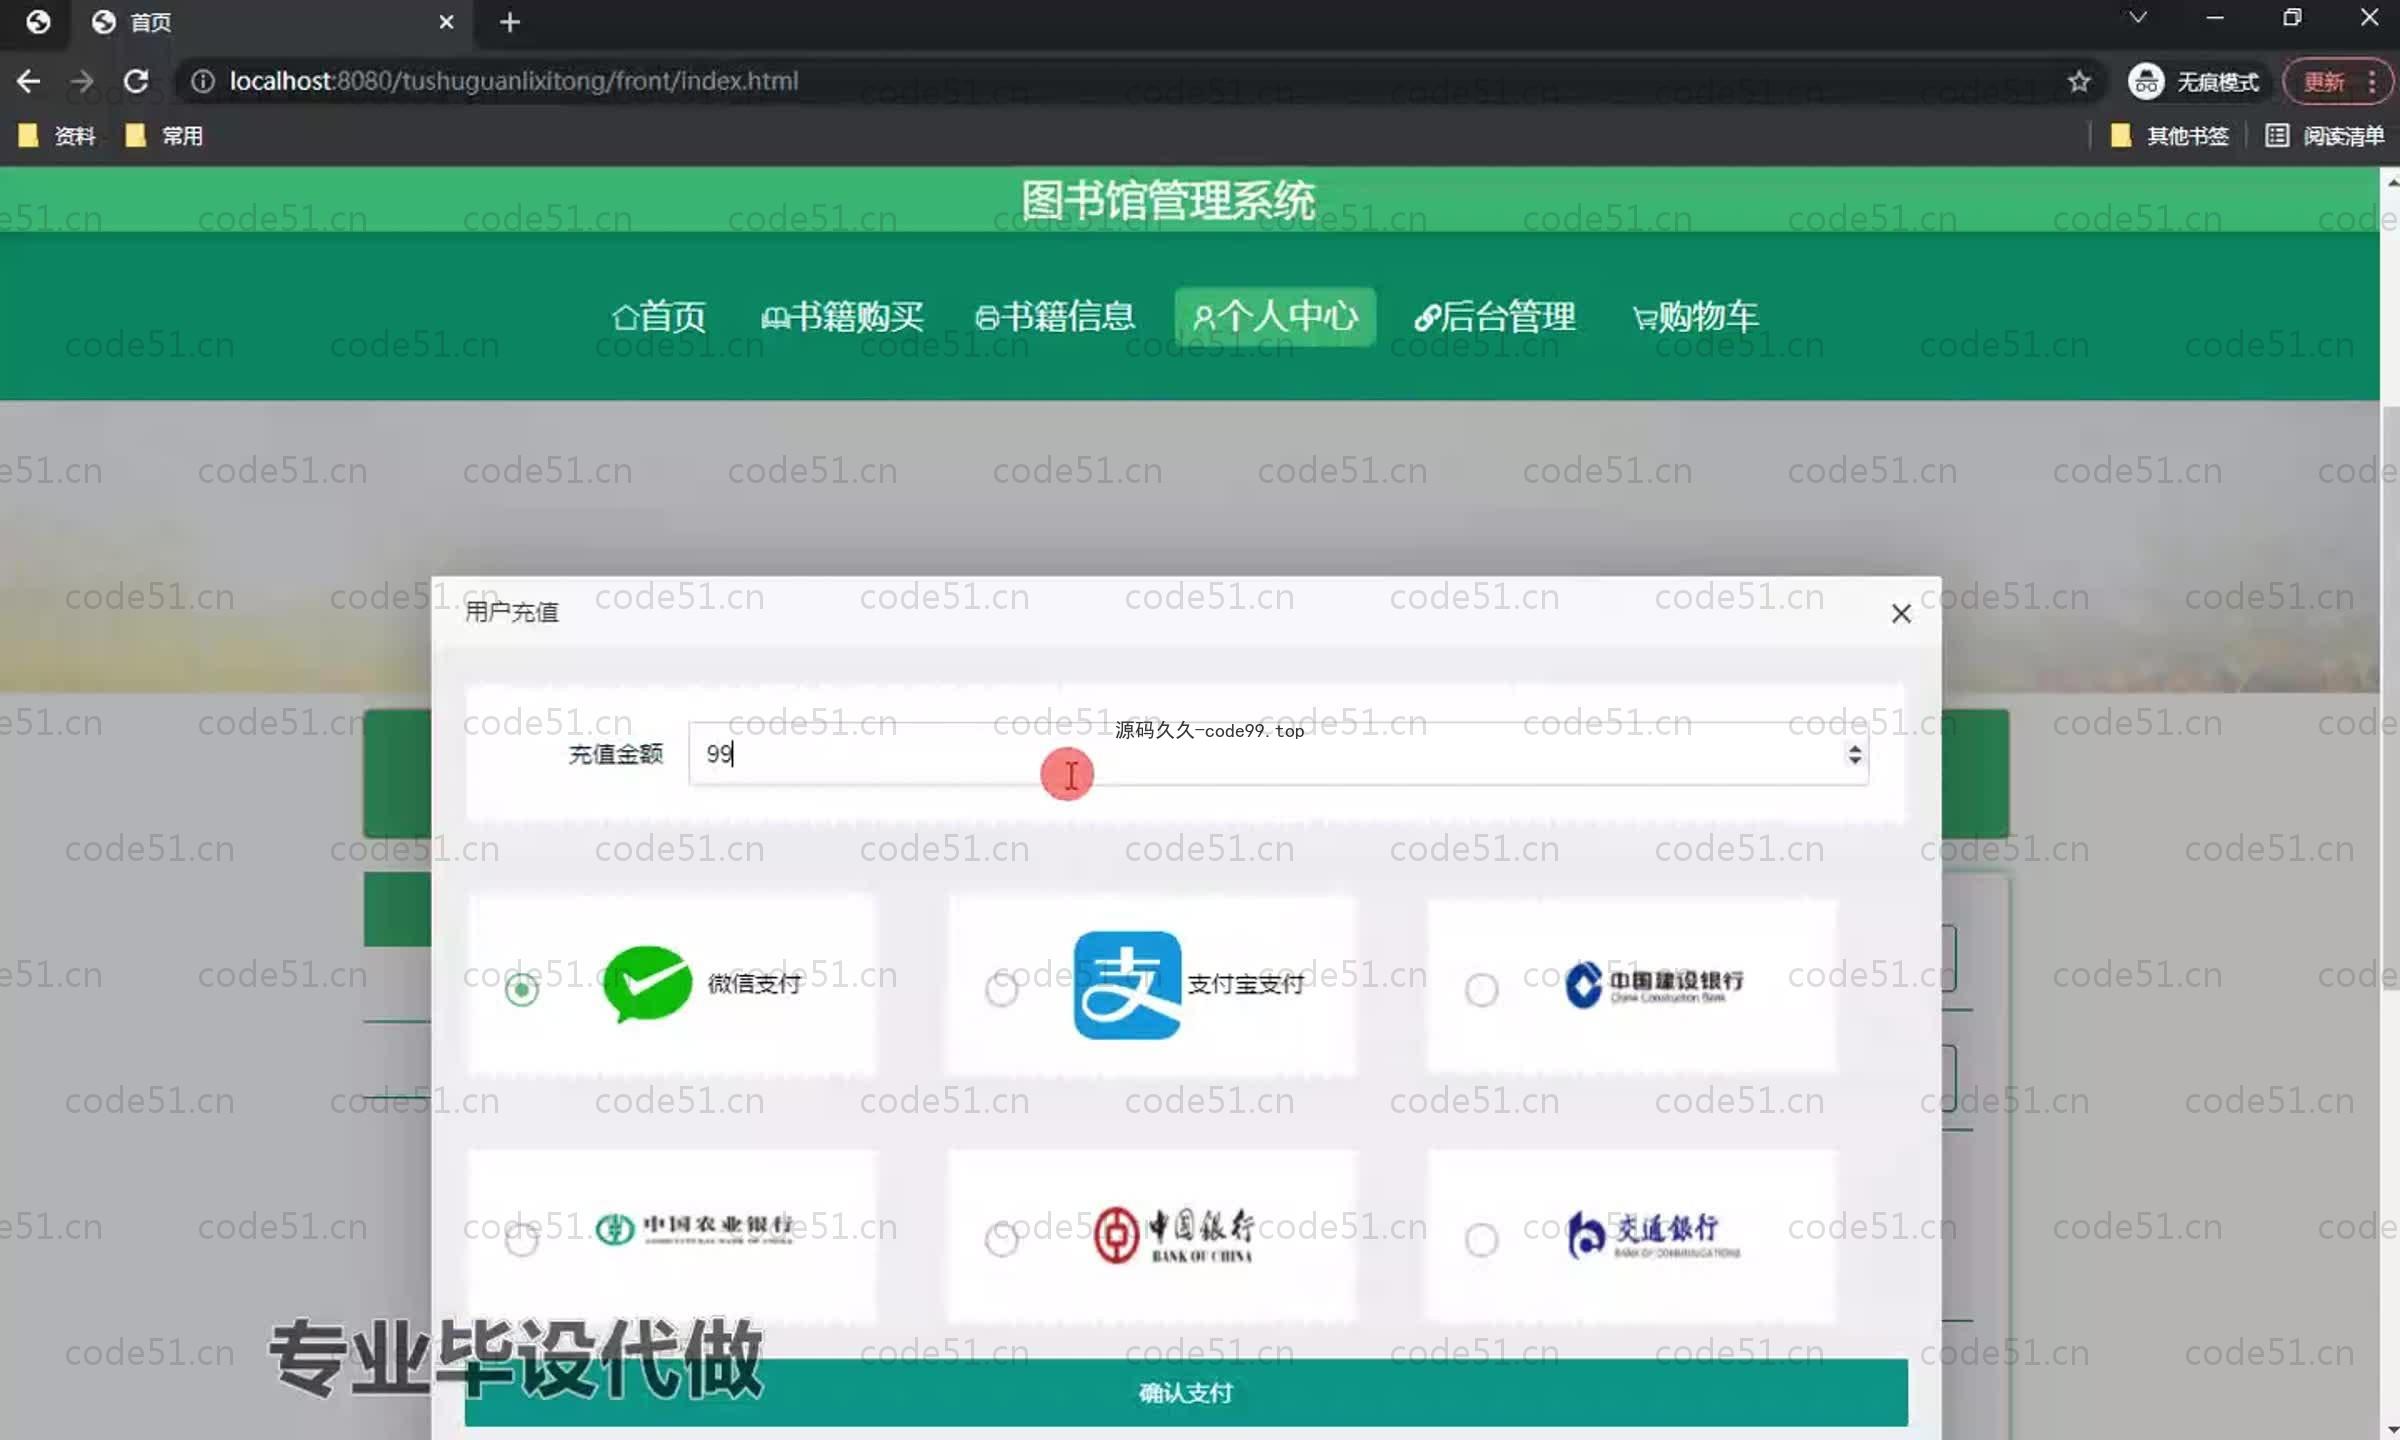Select the WeChat Pay radio button

521,990
